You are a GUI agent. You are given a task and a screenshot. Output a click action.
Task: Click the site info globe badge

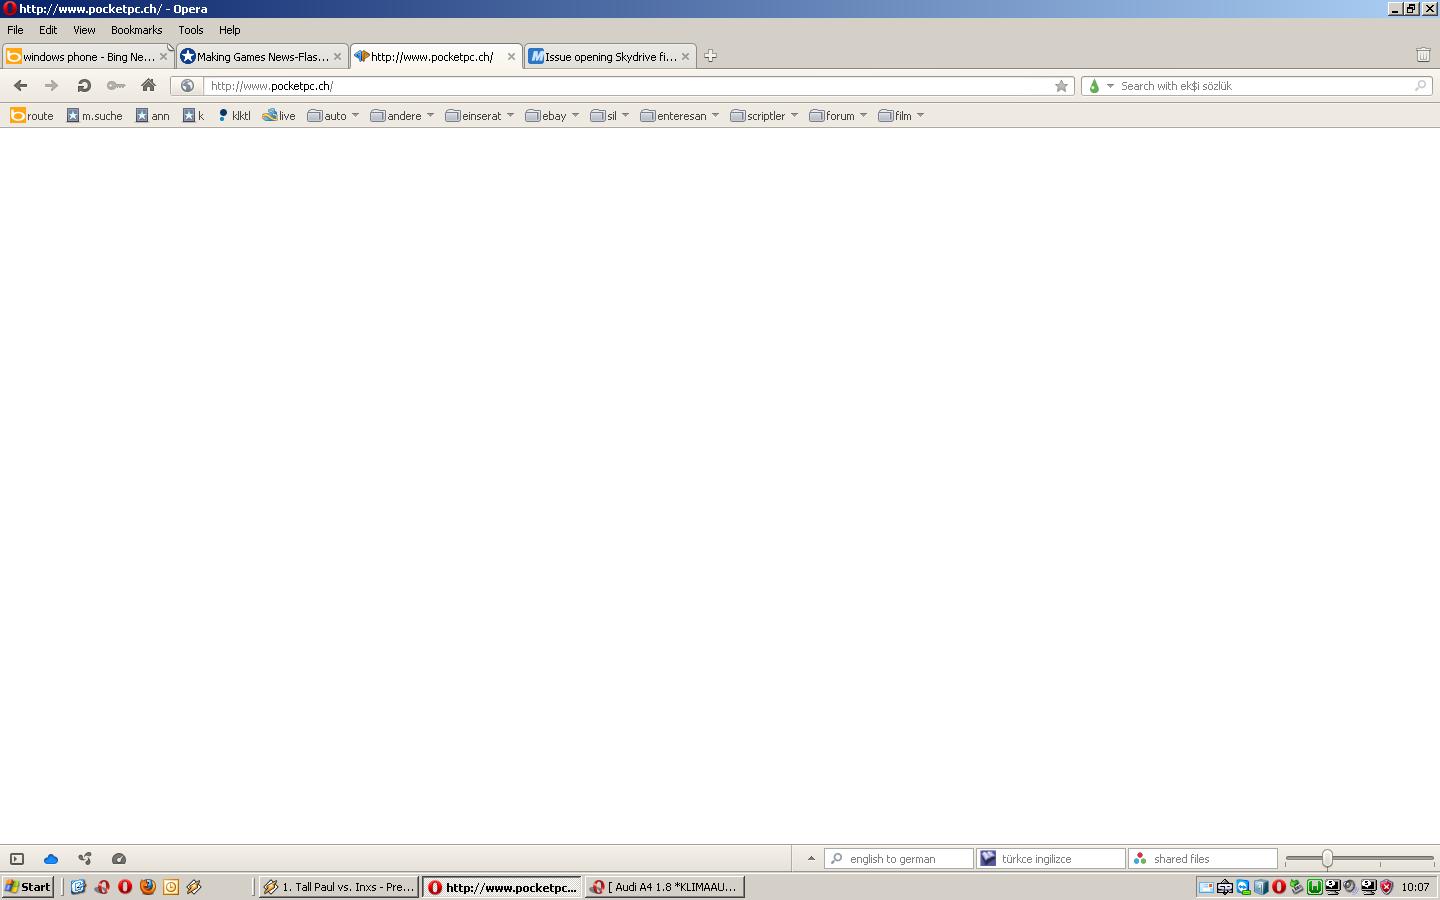click(x=187, y=86)
